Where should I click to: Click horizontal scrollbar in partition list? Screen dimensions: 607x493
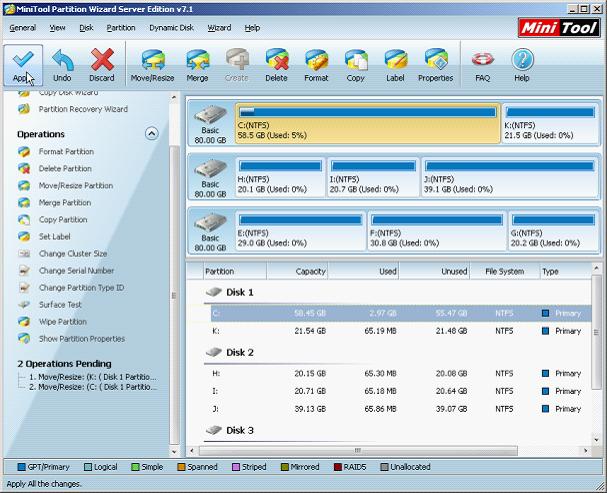click(358, 451)
